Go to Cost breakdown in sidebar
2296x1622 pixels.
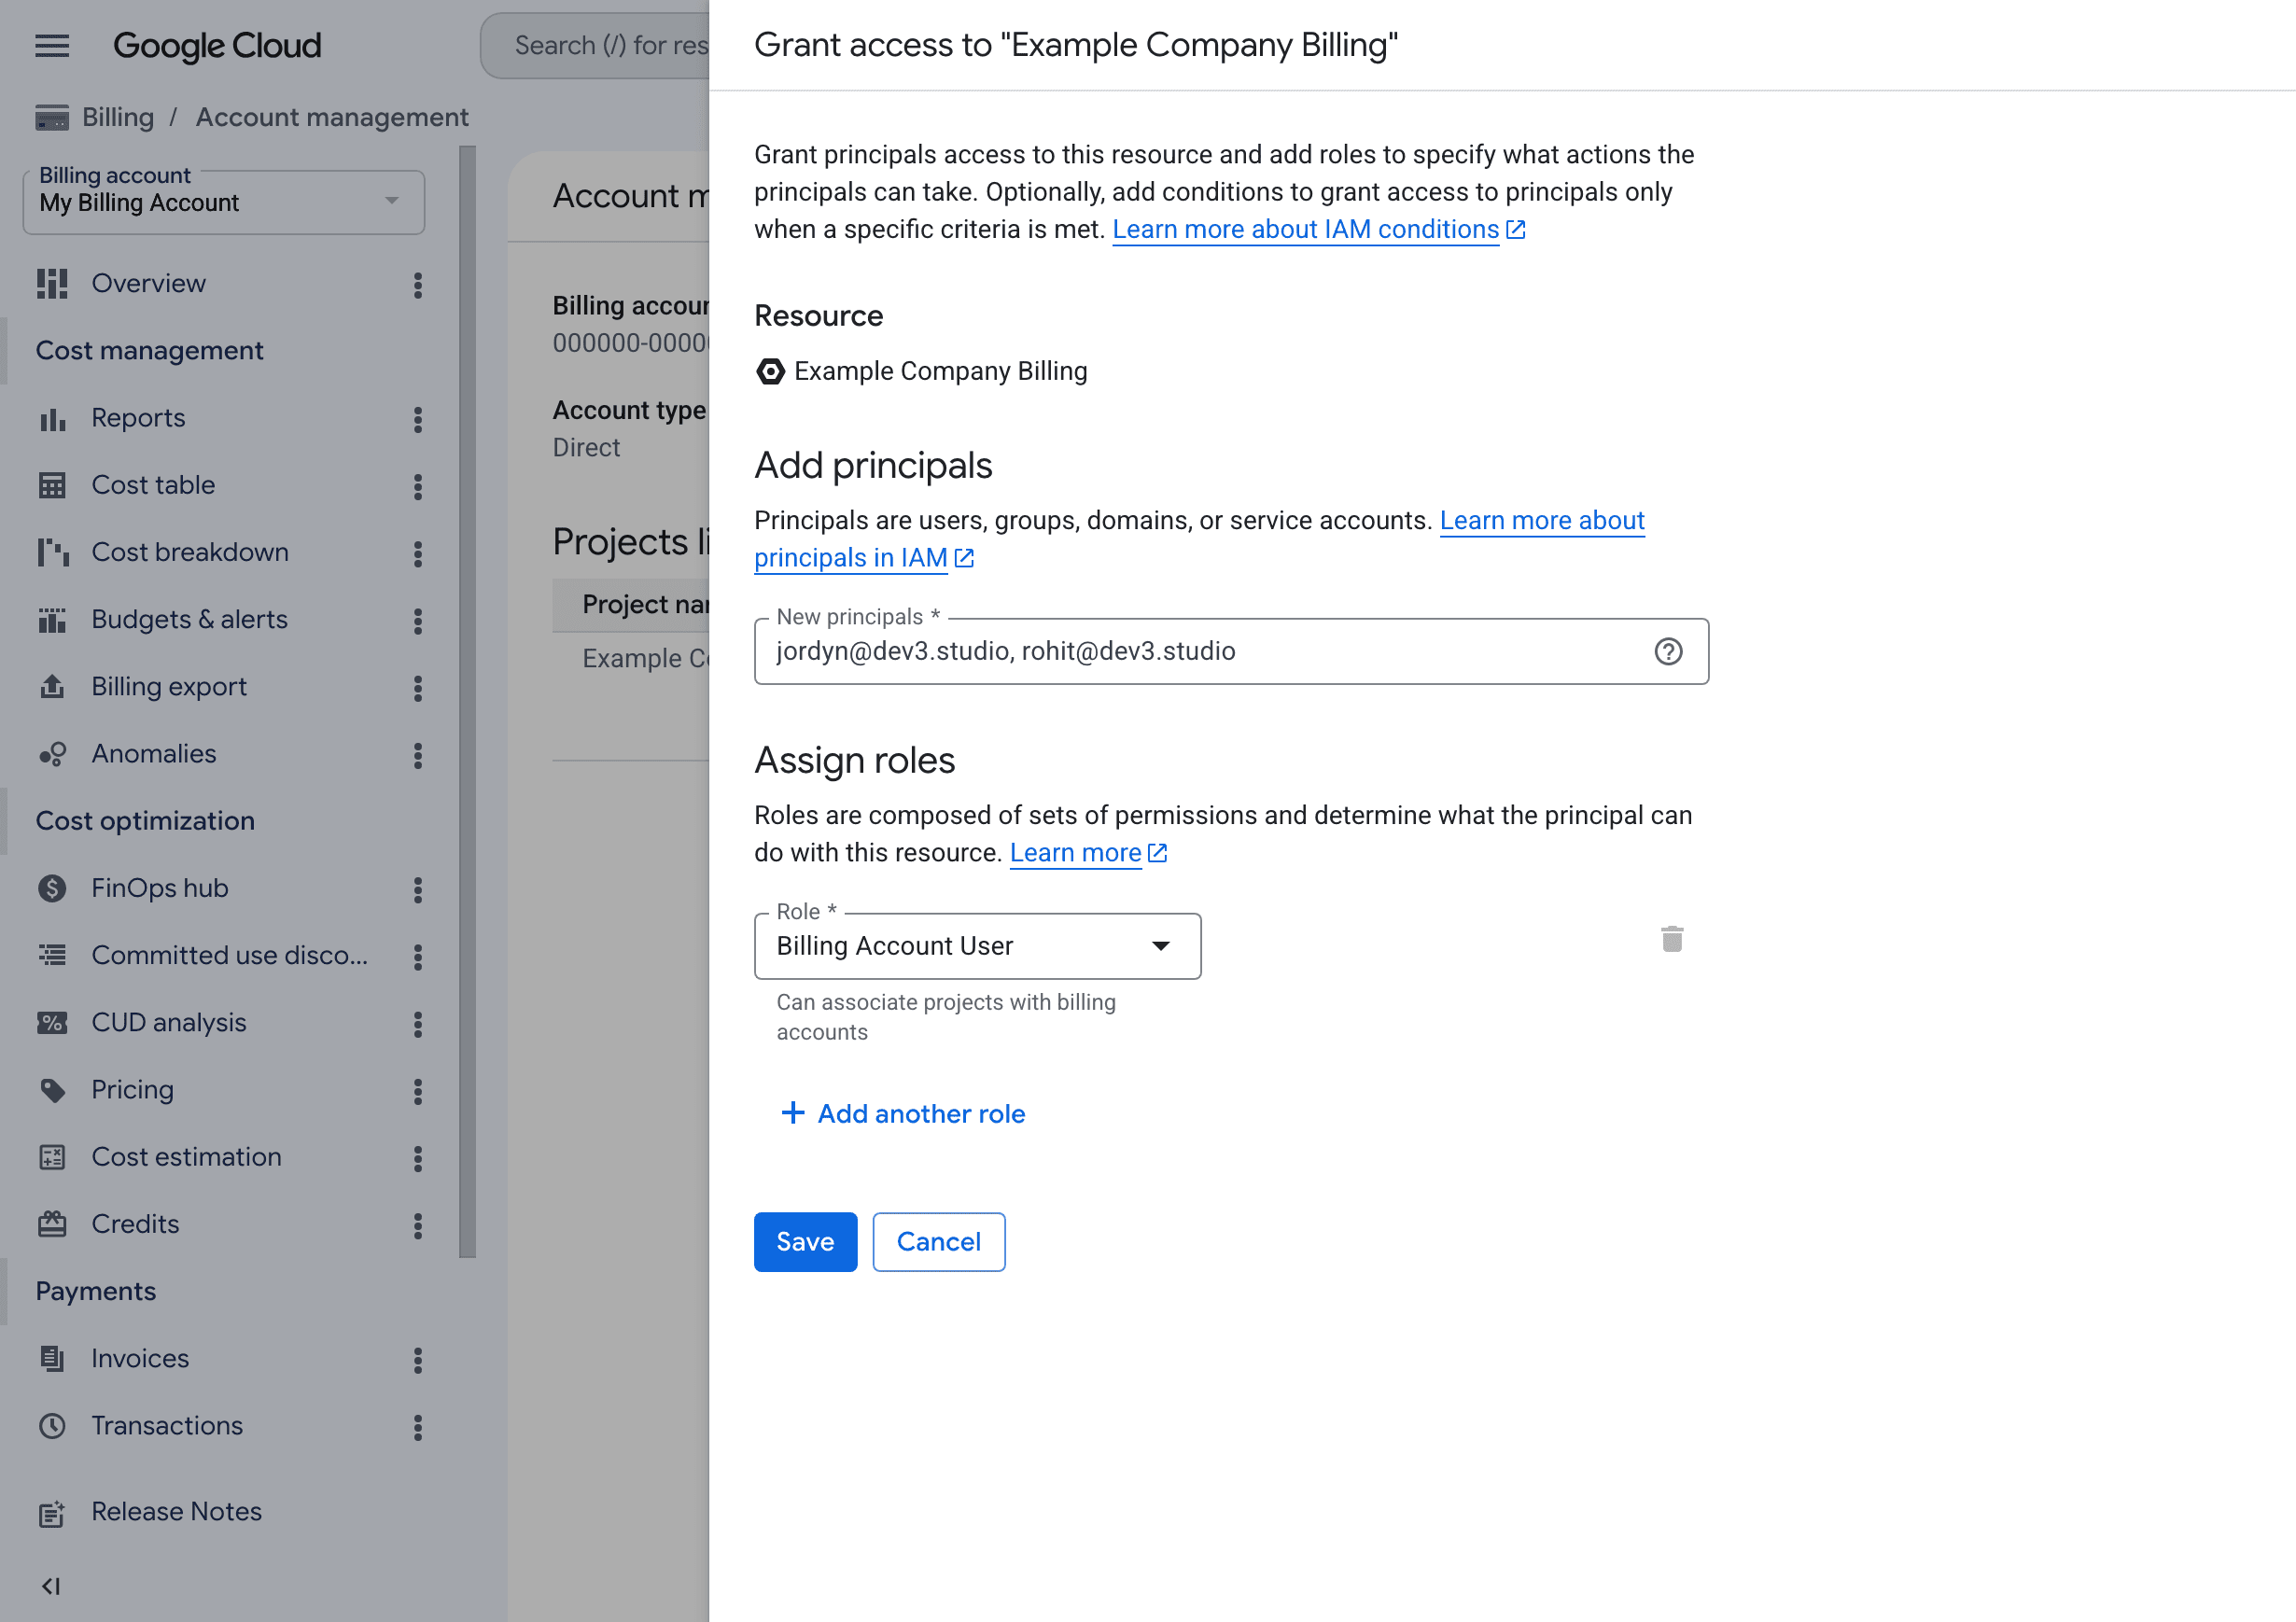coord(190,552)
